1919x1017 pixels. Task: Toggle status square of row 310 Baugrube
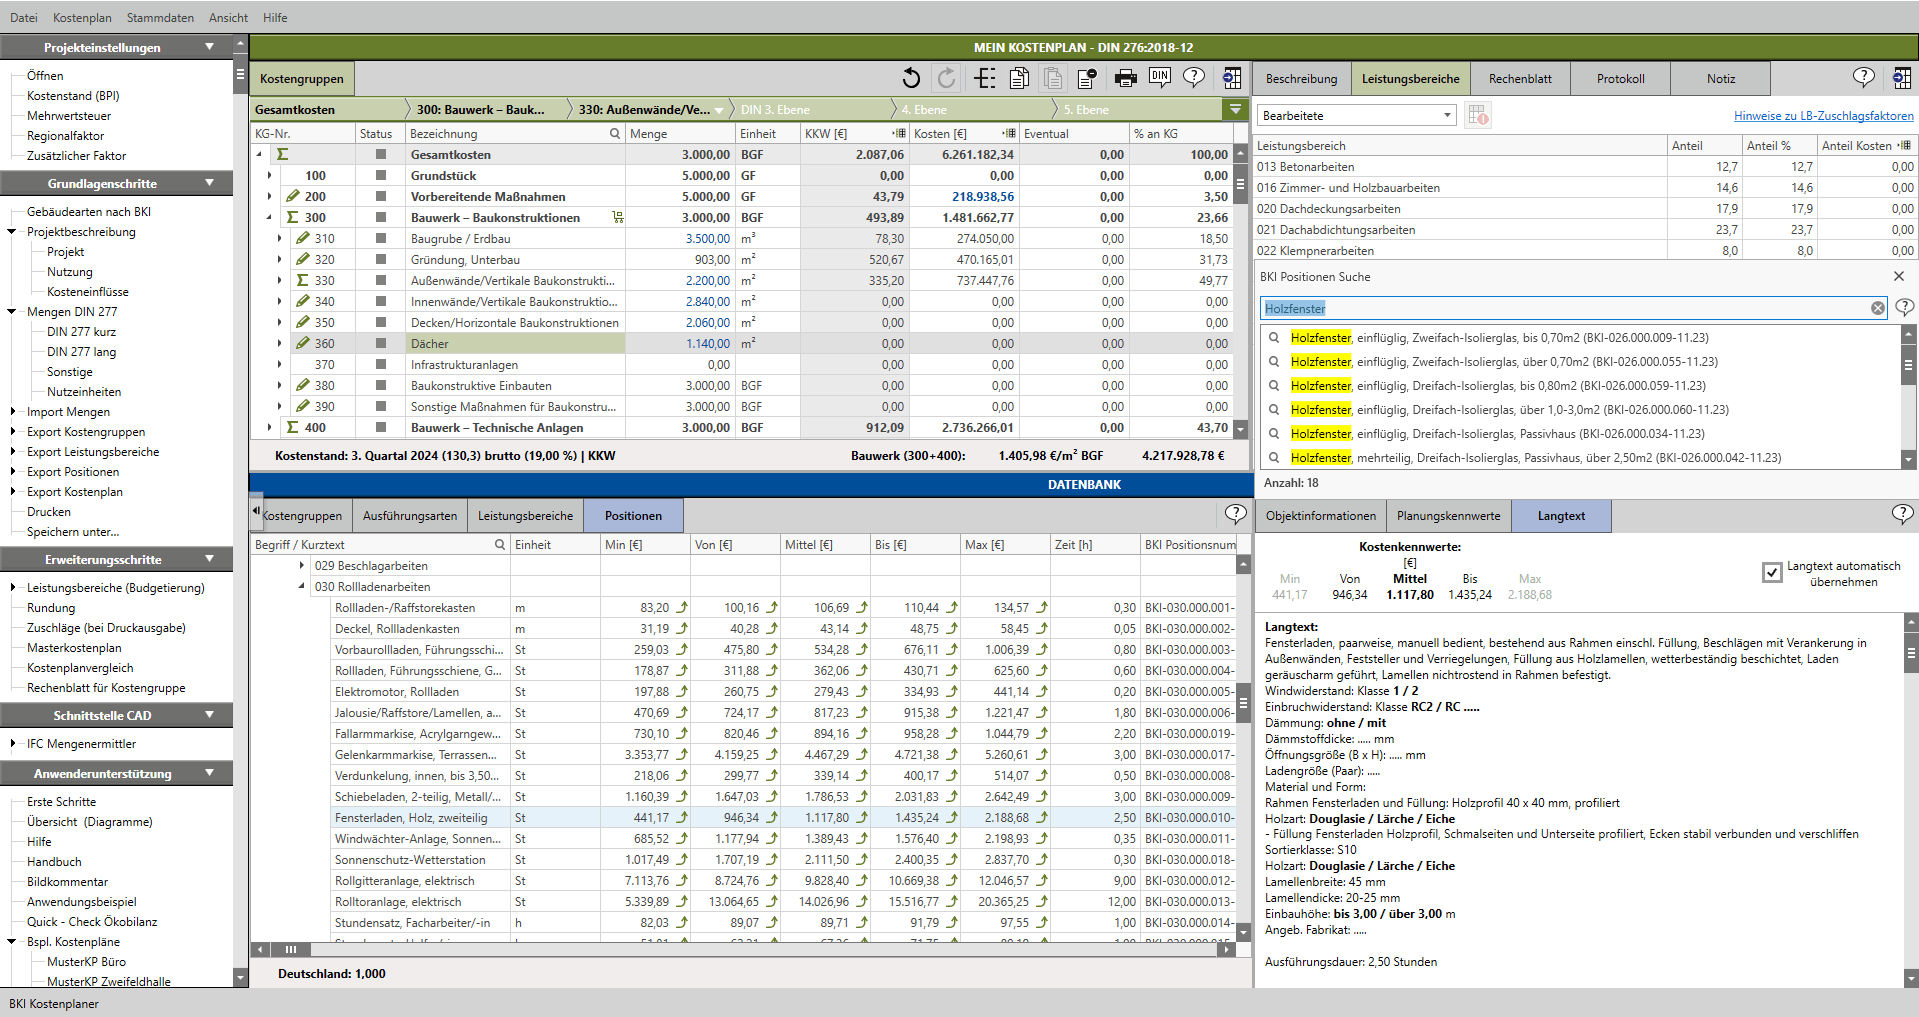pyautogui.click(x=381, y=238)
